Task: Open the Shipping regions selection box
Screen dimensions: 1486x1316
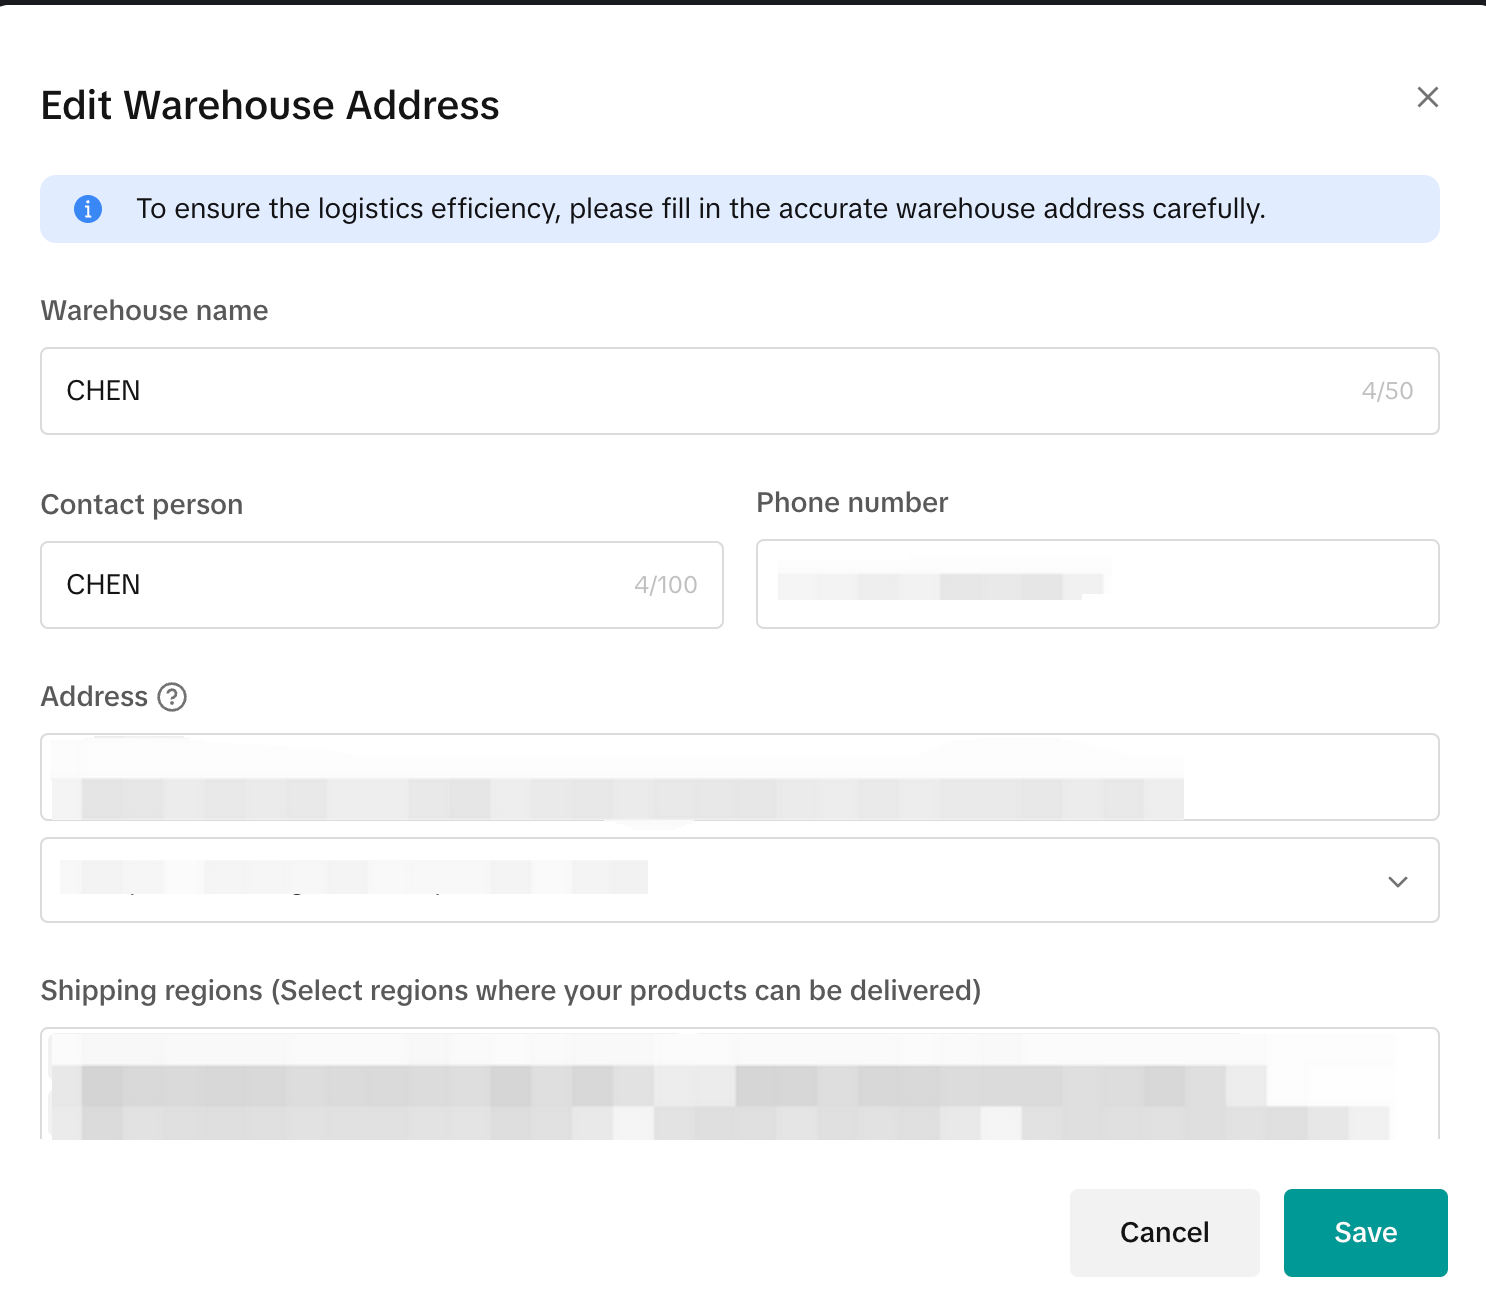Action: pos(740,1085)
